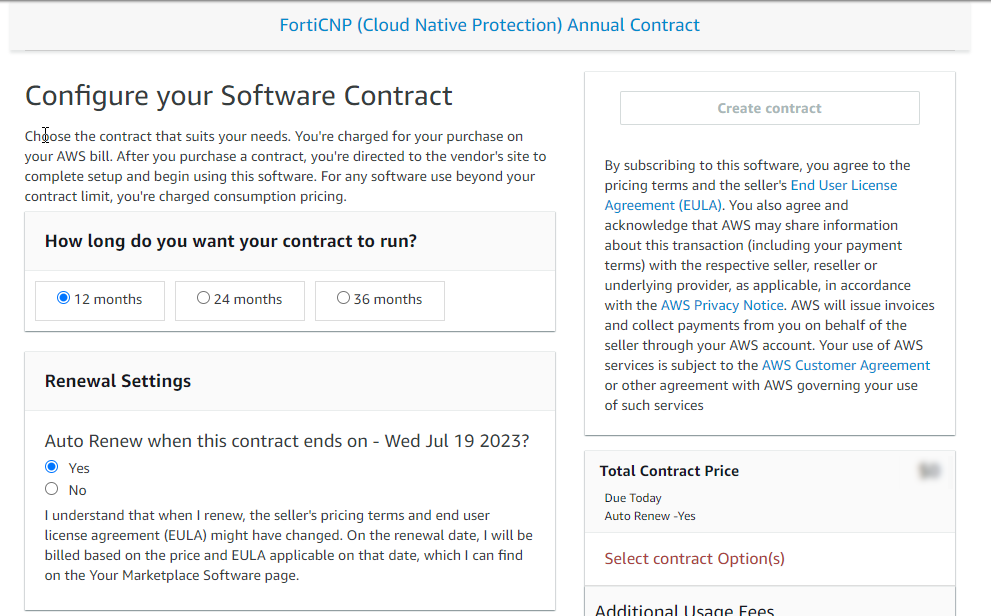Pick the 36 months contract length

point(344,298)
